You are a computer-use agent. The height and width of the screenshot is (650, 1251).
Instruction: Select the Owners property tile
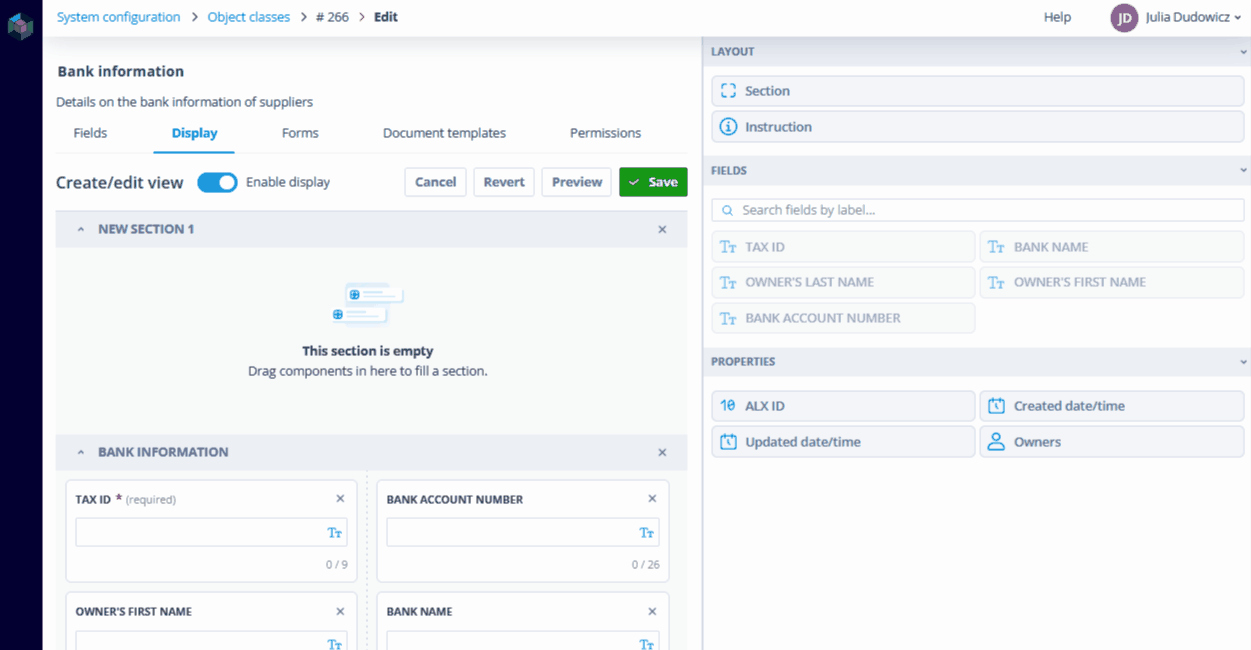(x=1112, y=442)
